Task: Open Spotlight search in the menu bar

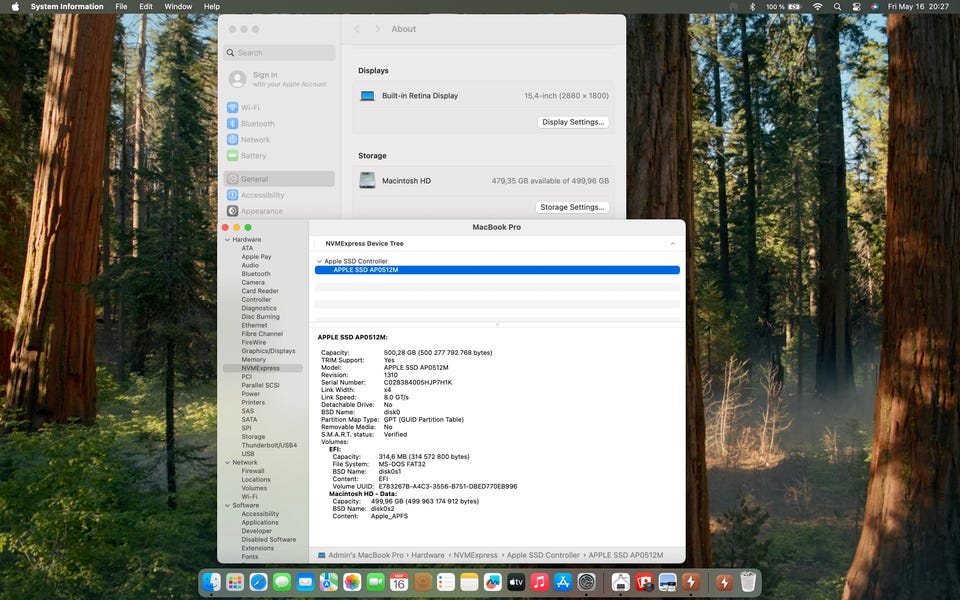Action: [837, 7]
